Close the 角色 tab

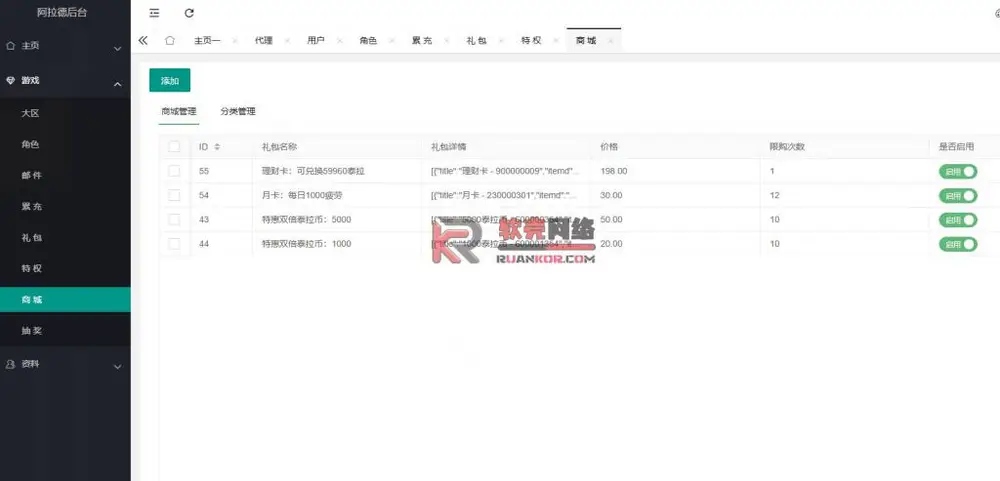[392, 41]
